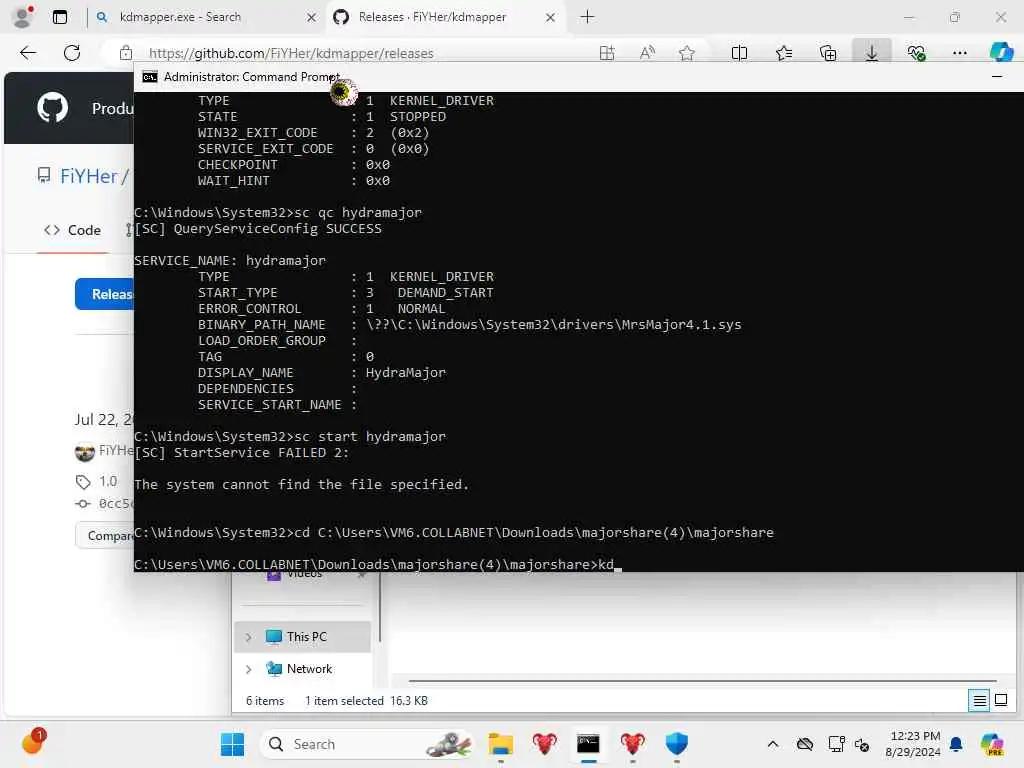The height and width of the screenshot is (768, 1024).
Task: Select Network in File Explorer sidebar
Action: tap(308, 669)
